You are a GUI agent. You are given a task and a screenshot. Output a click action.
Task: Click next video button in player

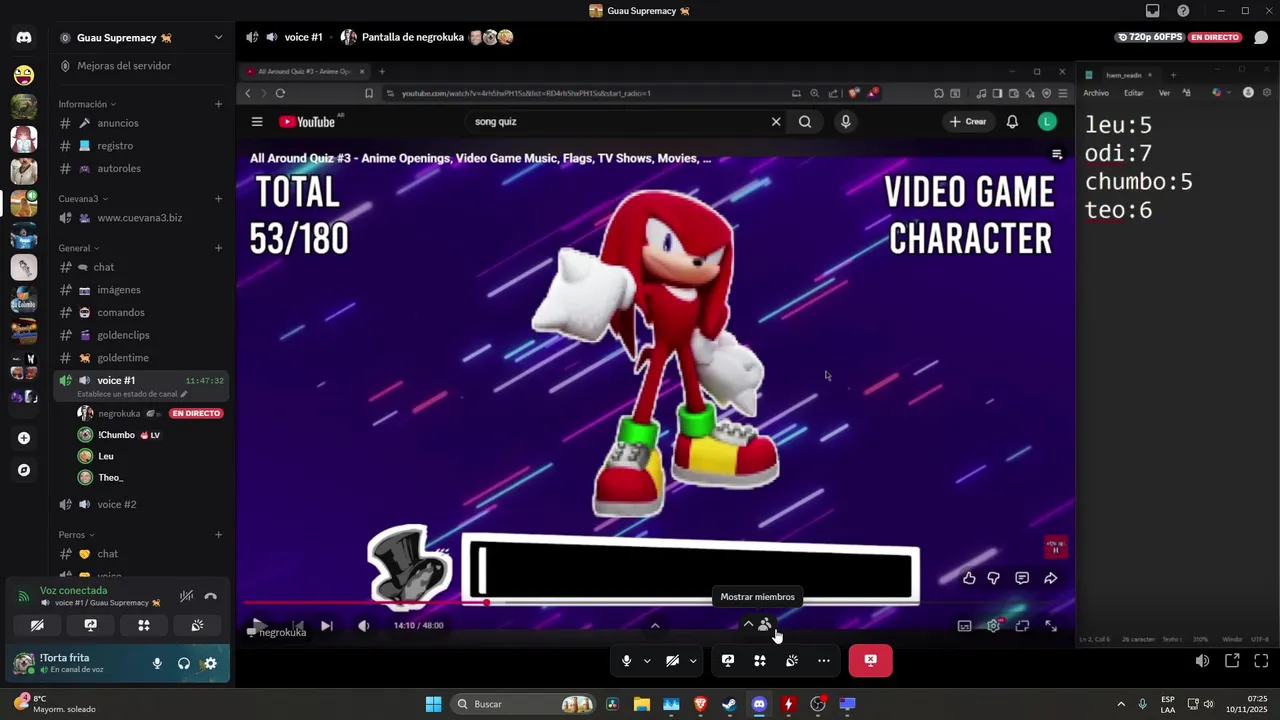[326, 626]
